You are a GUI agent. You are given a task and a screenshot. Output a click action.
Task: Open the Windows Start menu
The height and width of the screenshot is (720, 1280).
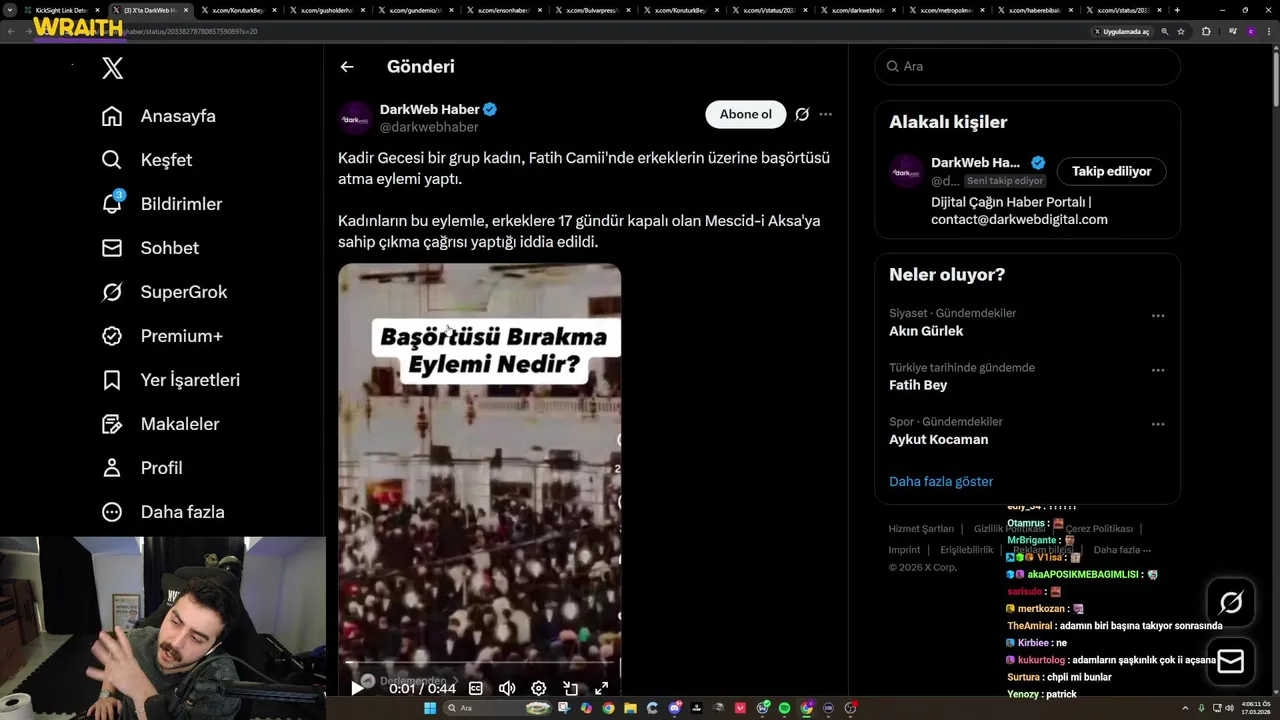(430, 708)
